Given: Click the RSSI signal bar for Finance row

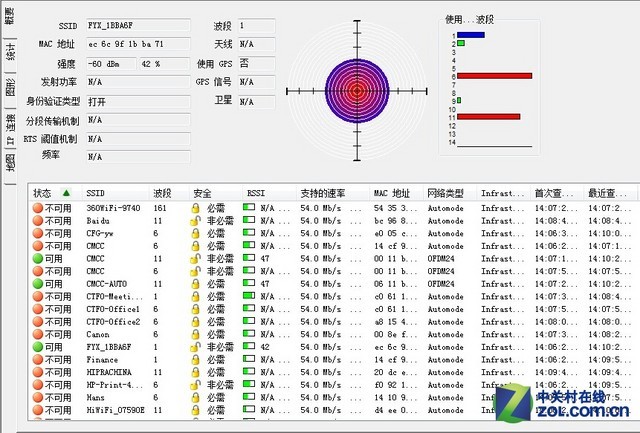Looking at the screenshot, I should click(249, 359).
